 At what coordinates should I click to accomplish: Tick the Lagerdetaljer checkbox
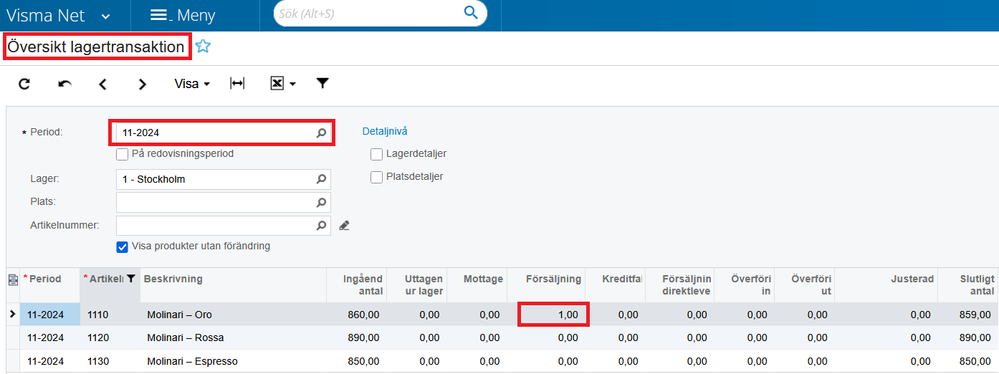pos(377,154)
